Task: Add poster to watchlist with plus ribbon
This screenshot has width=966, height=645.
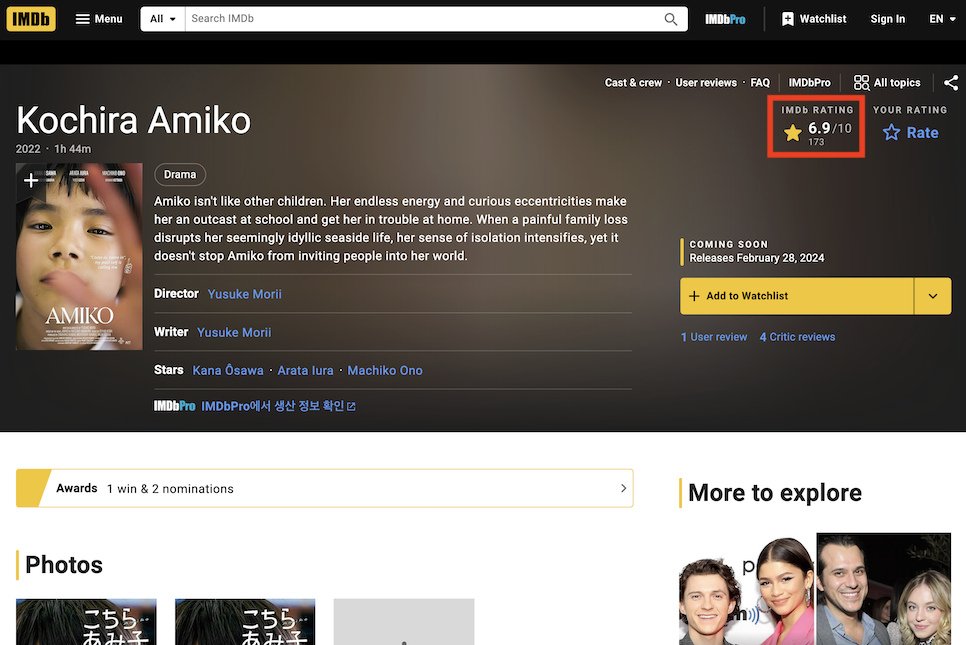Action: pyautogui.click(x=31, y=180)
